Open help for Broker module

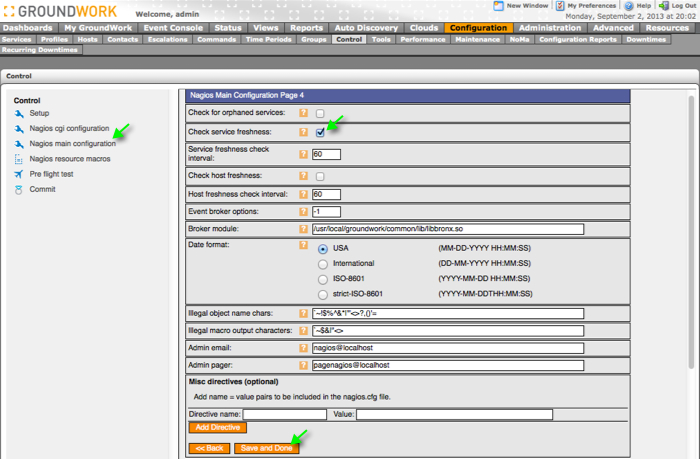click(304, 229)
